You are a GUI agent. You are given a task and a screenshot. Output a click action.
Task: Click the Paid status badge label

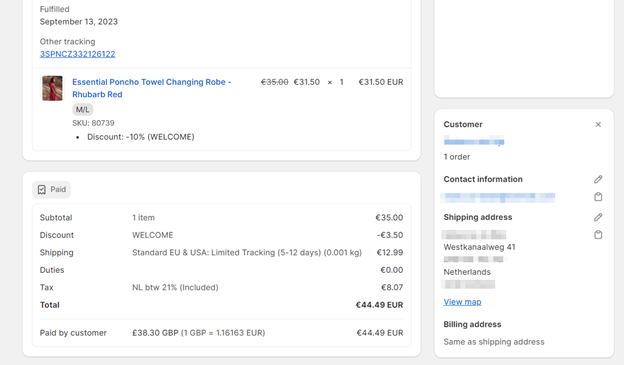coord(58,189)
